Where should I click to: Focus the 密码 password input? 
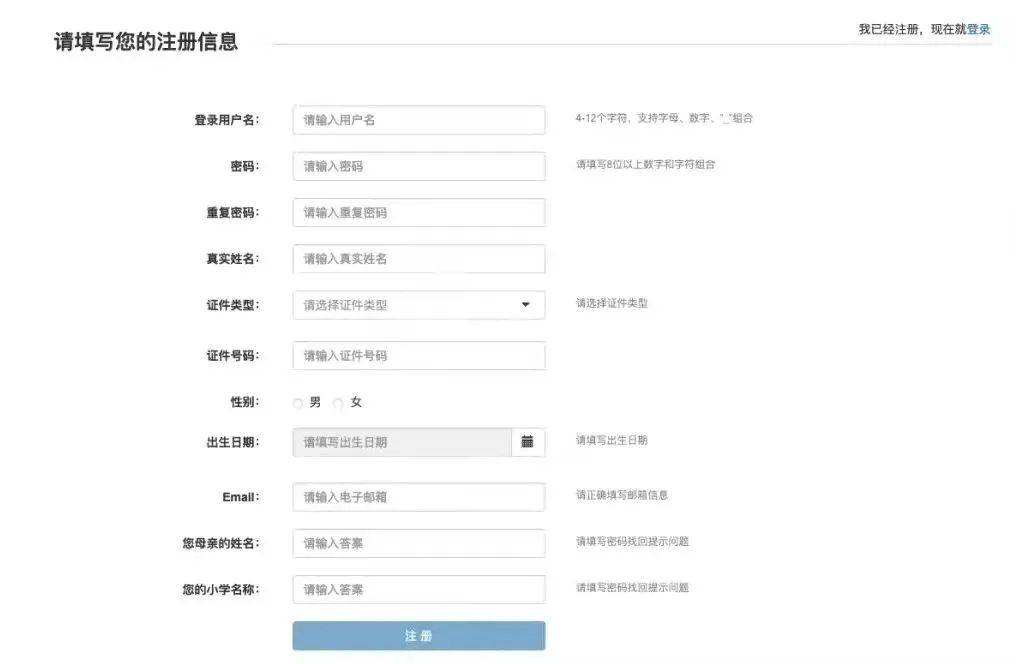[x=418, y=165]
